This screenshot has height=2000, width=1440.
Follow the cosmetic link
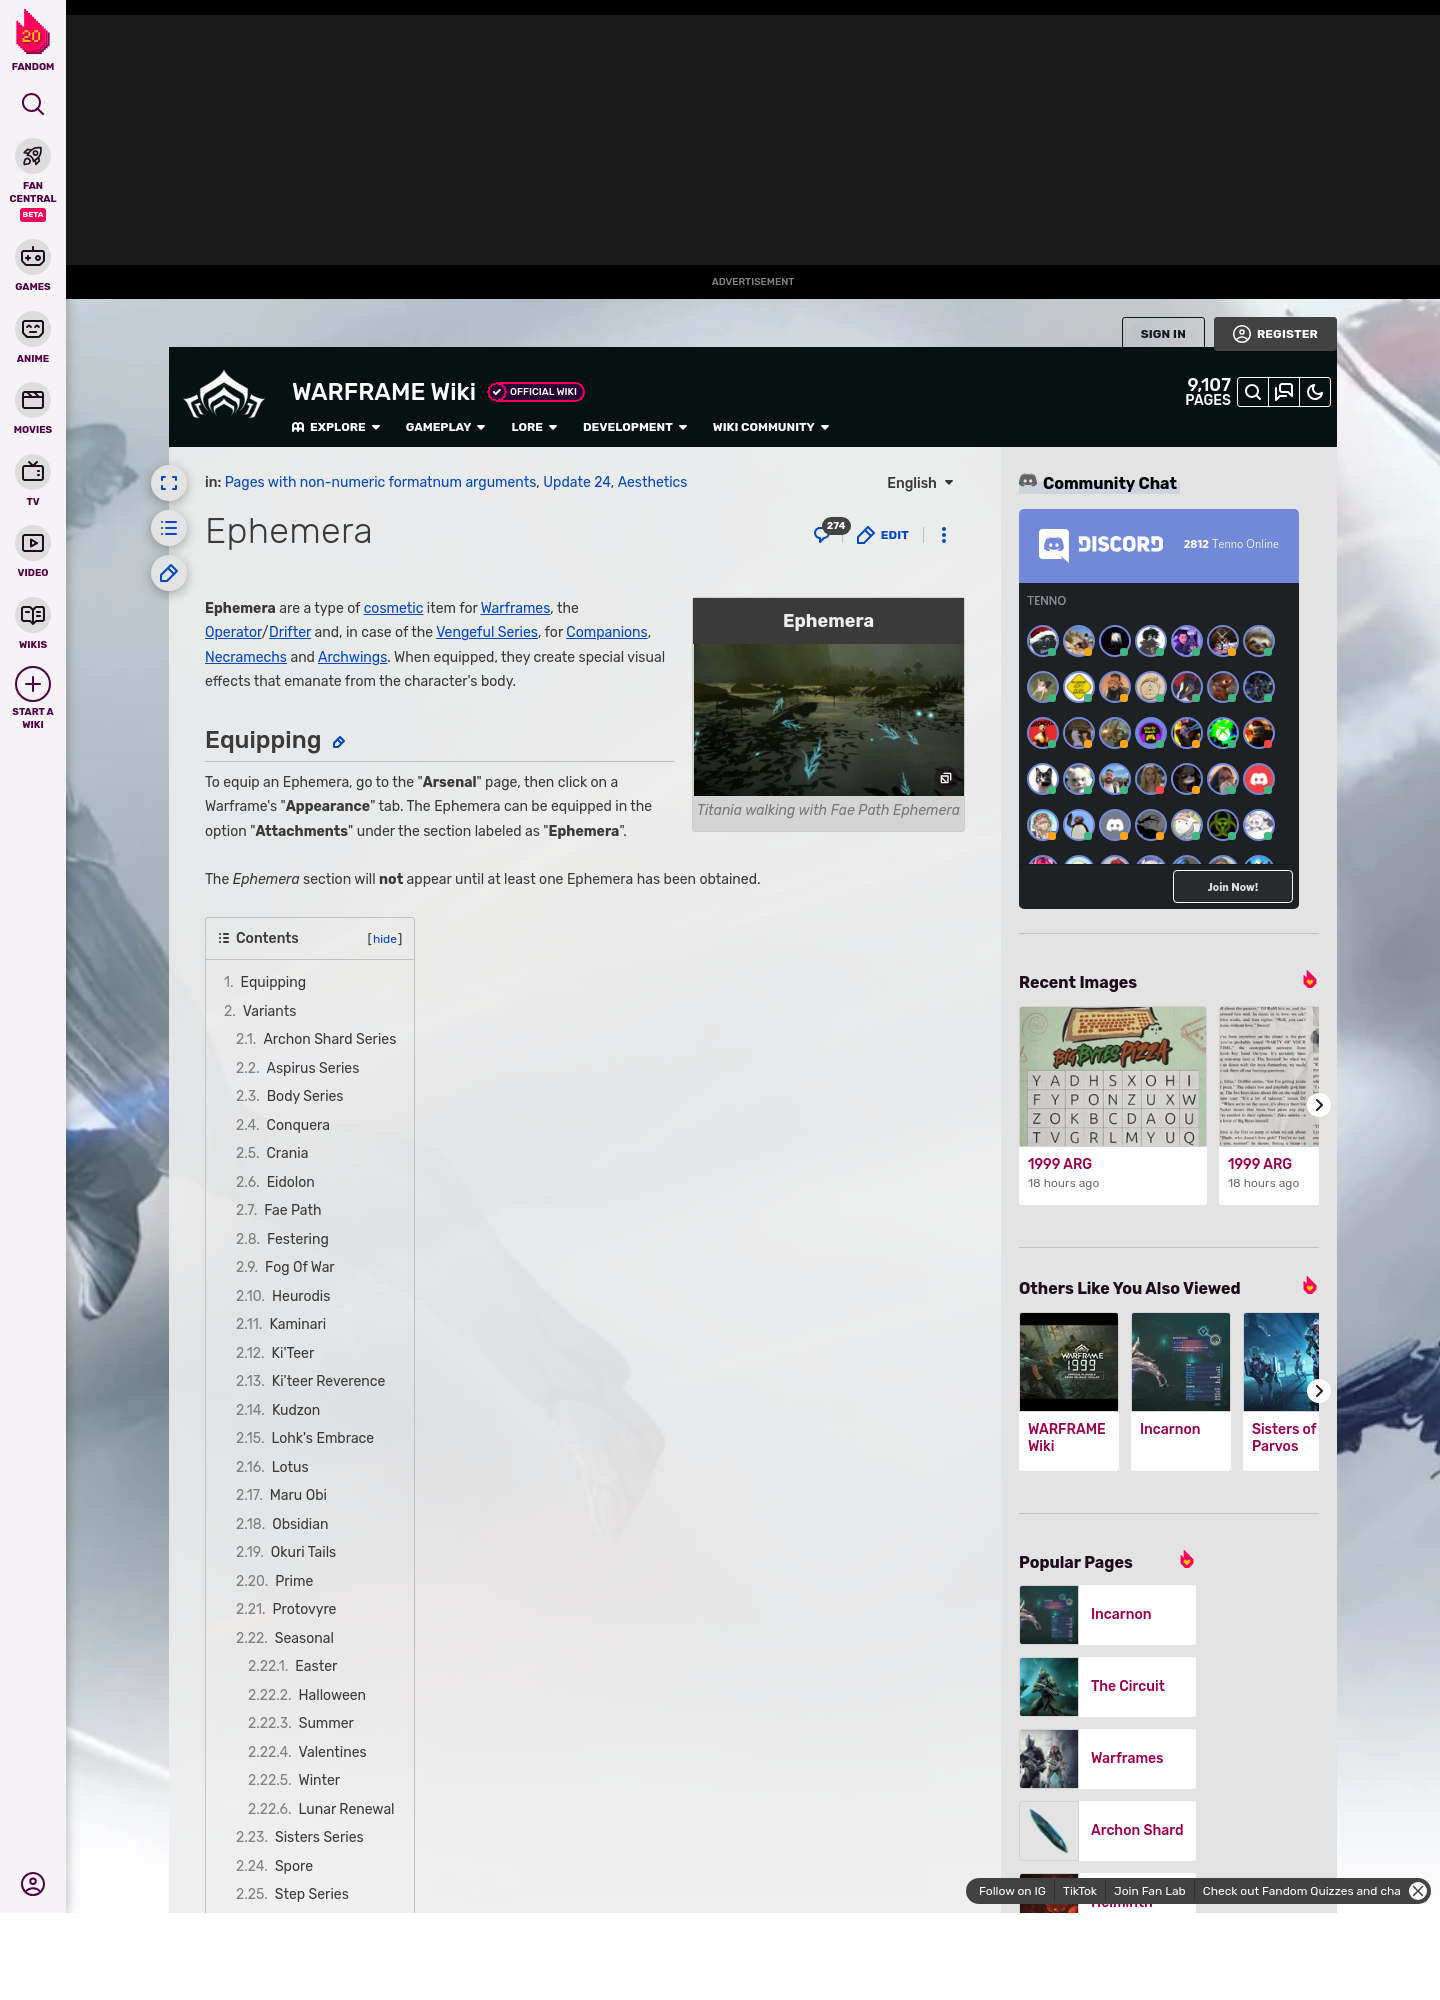393,608
